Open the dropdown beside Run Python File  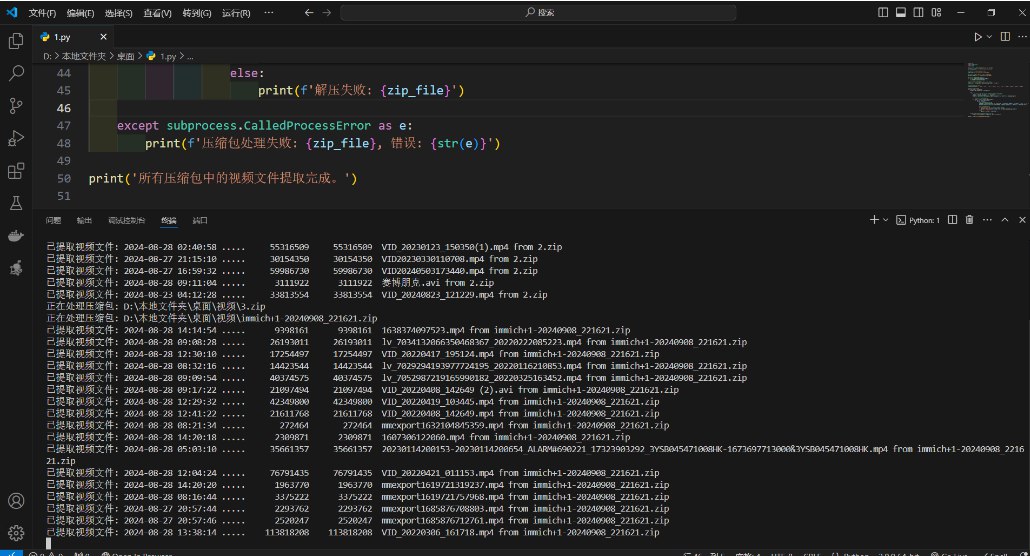click(x=990, y=37)
